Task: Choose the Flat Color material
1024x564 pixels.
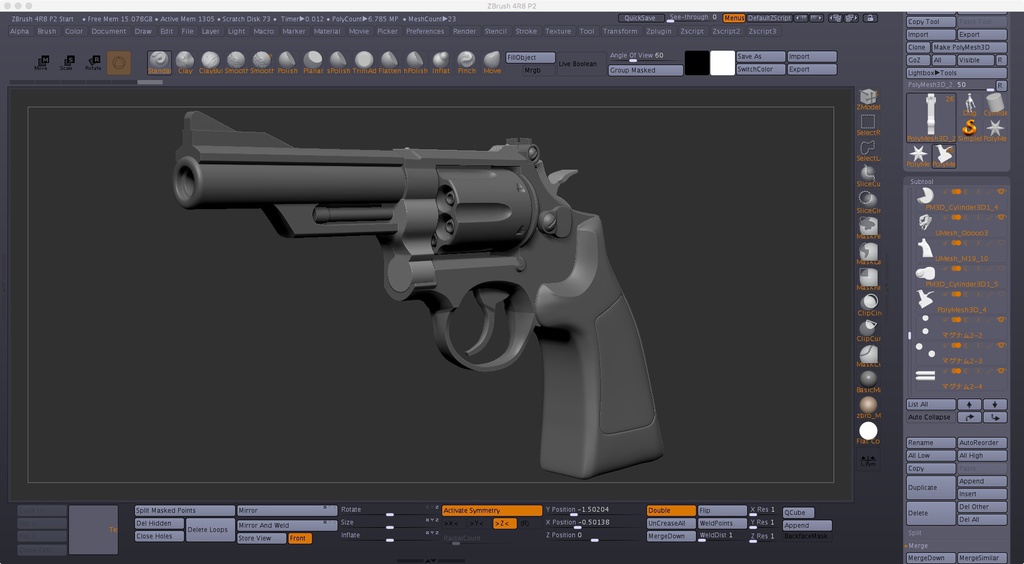Action: click(868, 433)
